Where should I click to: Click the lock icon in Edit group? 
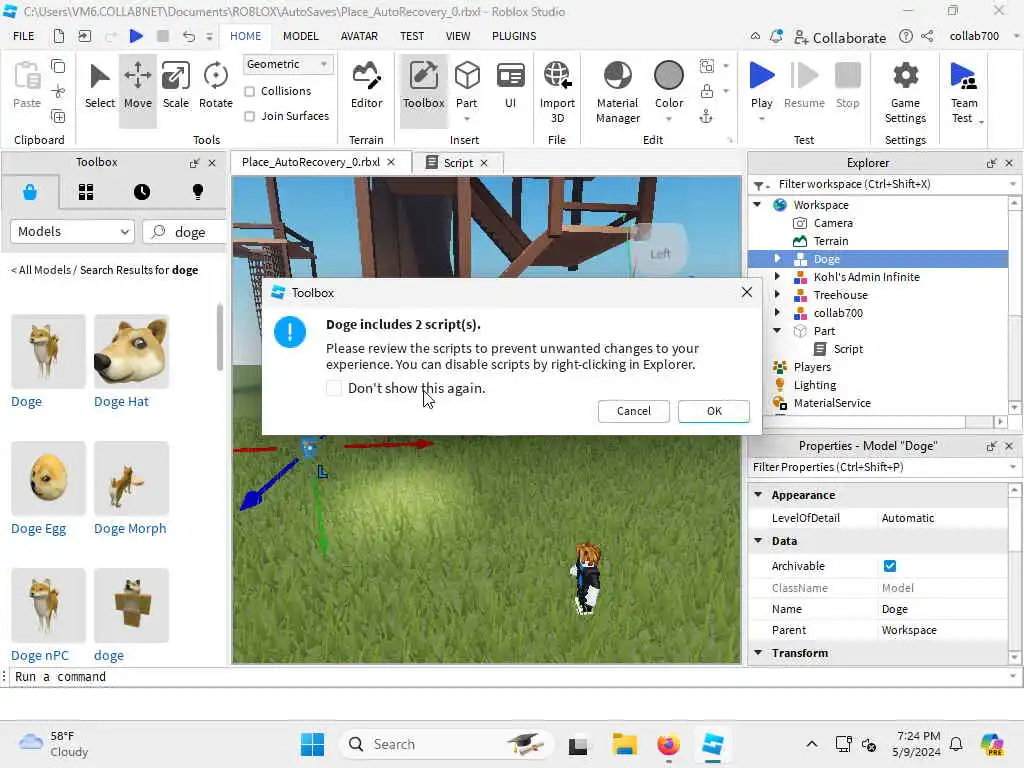coord(707,91)
